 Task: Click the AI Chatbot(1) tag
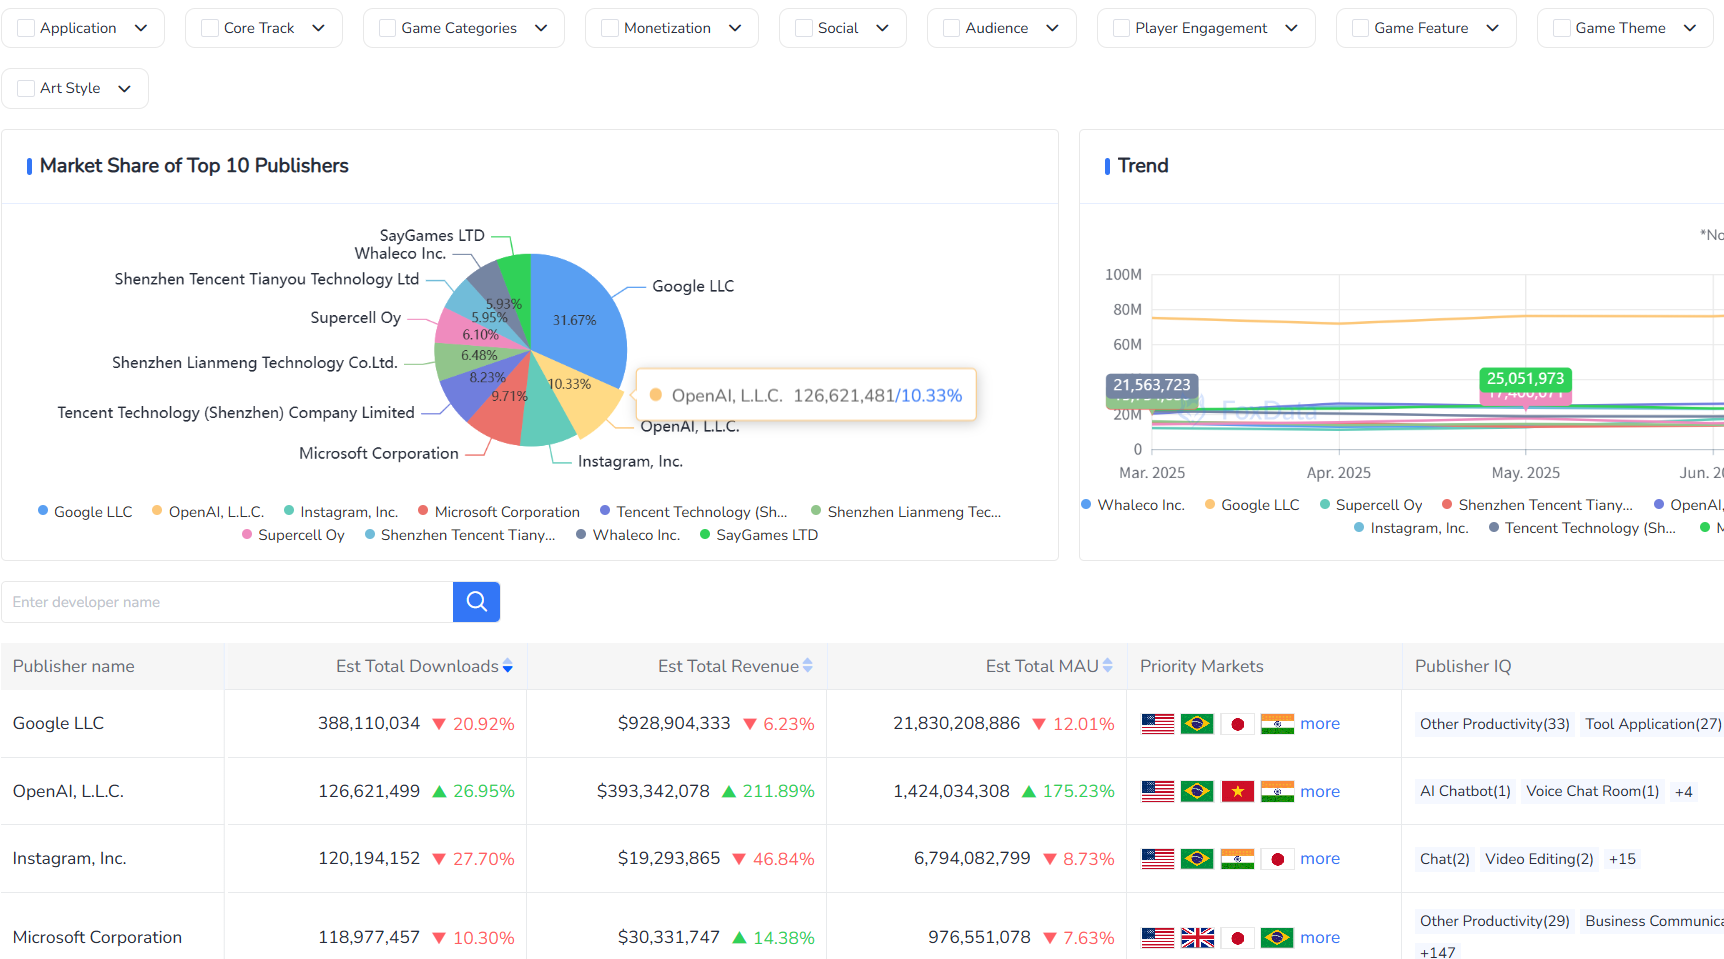click(1465, 792)
